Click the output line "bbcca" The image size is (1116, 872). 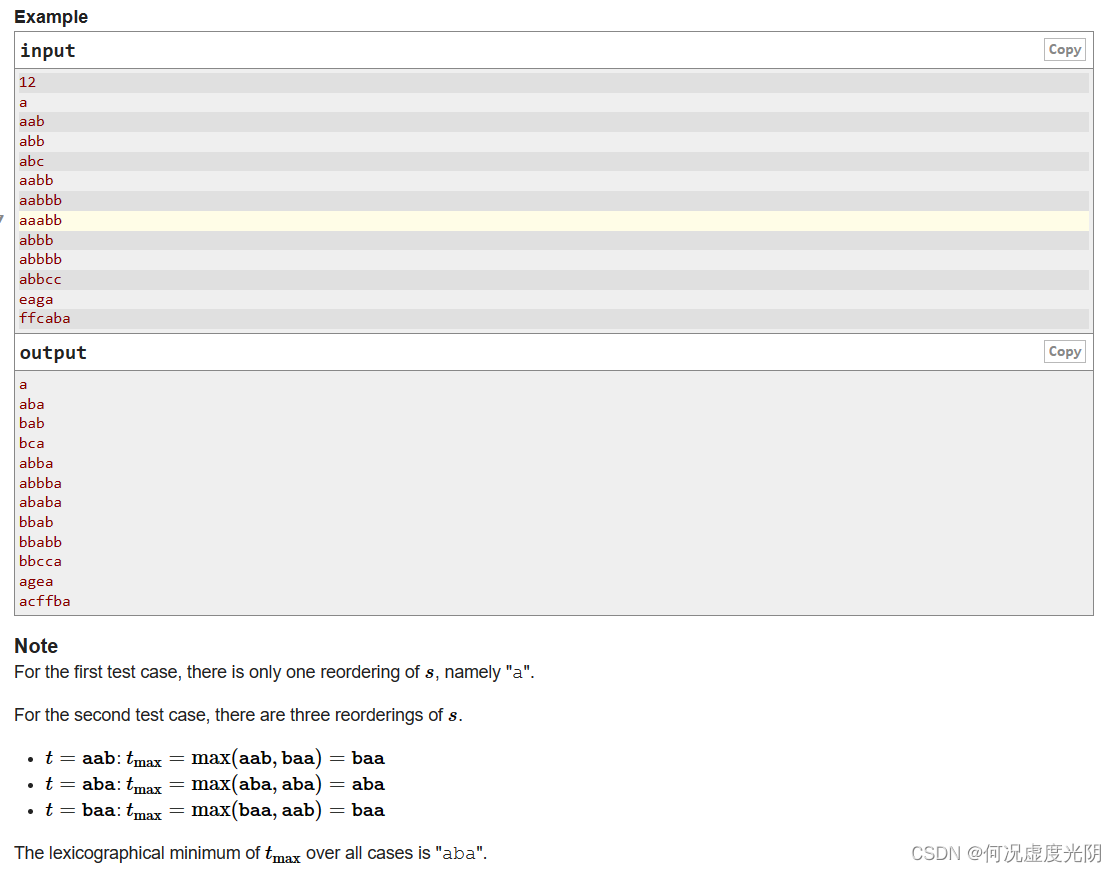tap(40, 561)
